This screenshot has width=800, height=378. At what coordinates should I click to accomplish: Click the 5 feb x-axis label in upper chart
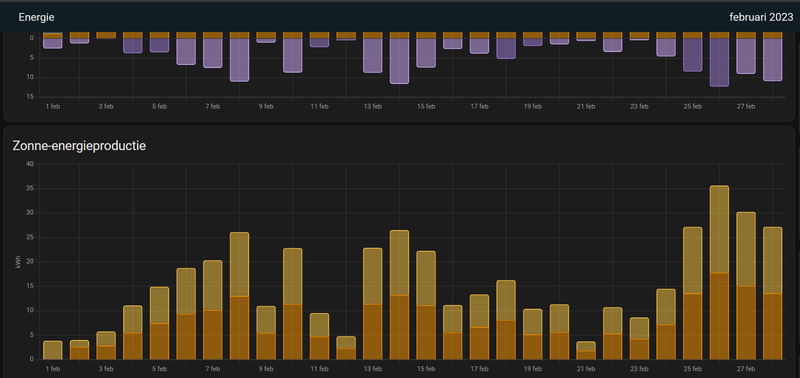159,107
